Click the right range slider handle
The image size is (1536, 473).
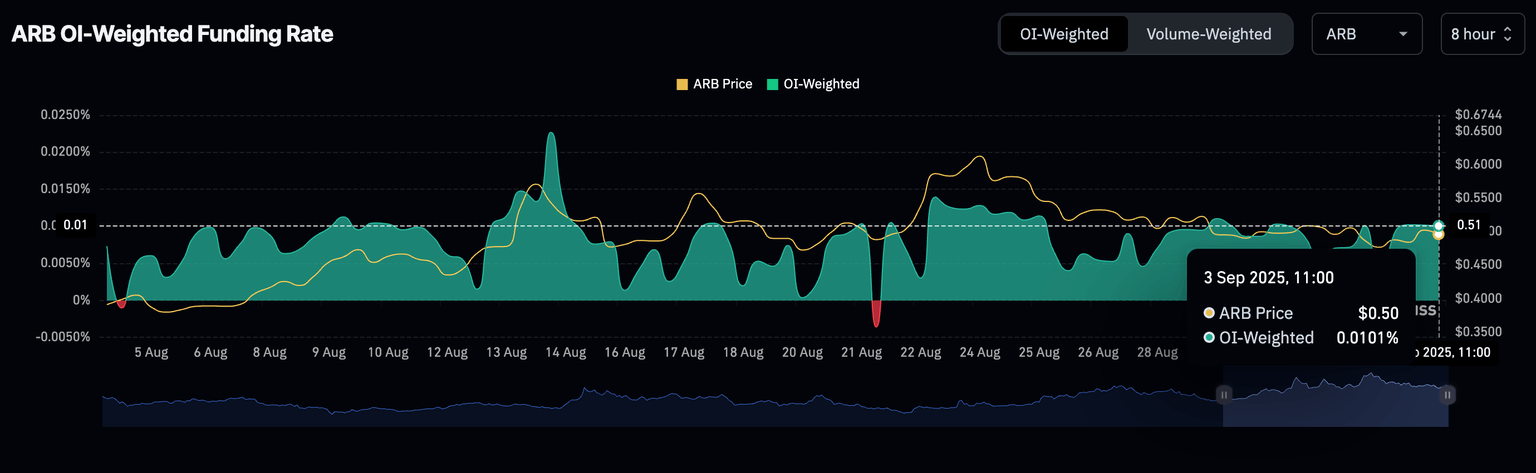click(1447, 395)
